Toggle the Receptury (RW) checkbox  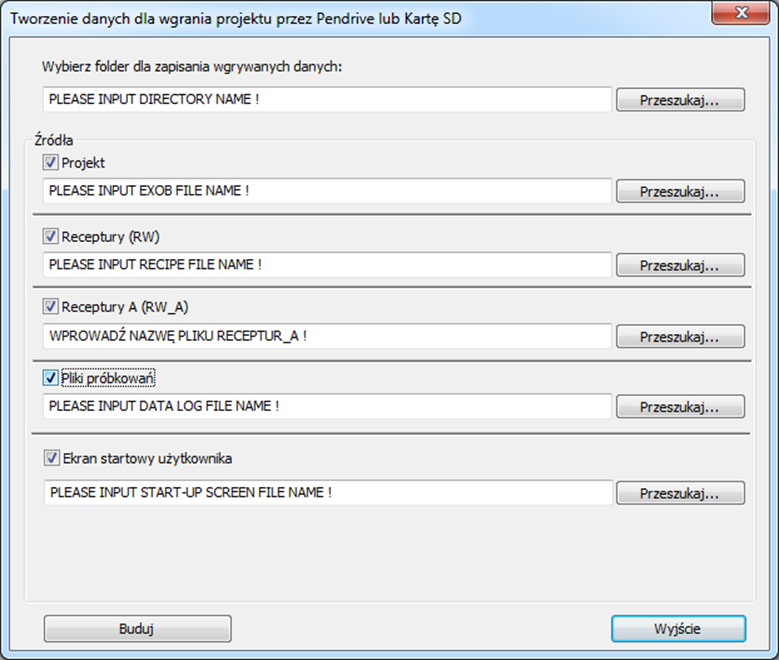pyautogui.click(x=50, y=236)
